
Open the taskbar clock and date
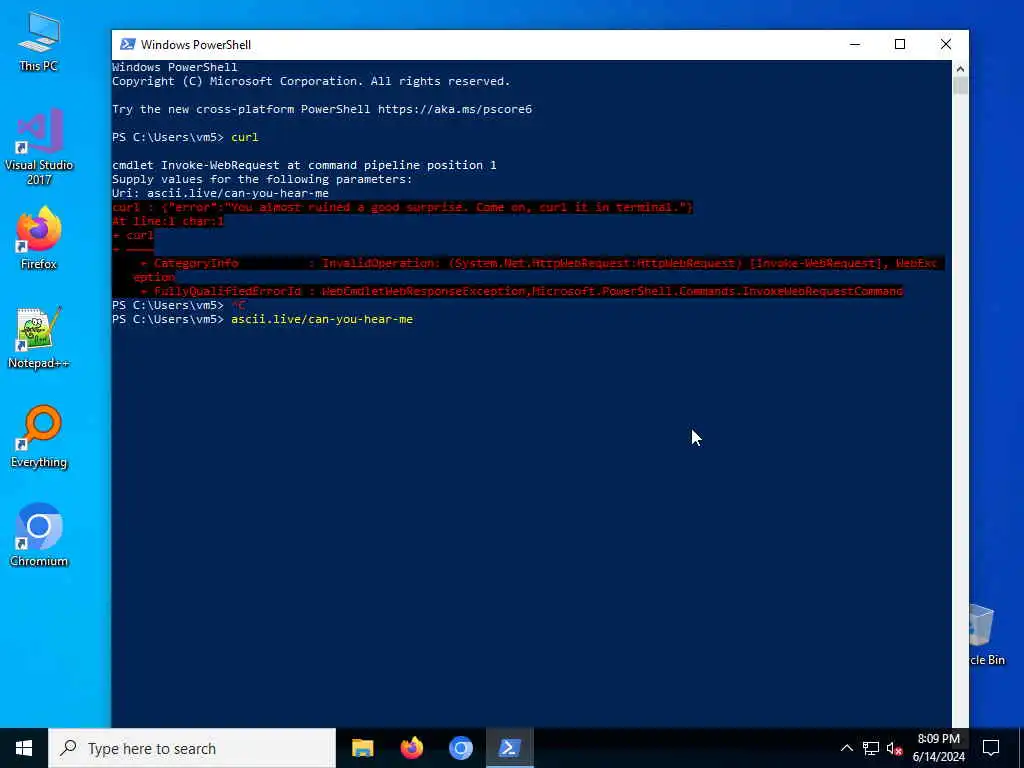pyautogui.click(x=938, y=748)
